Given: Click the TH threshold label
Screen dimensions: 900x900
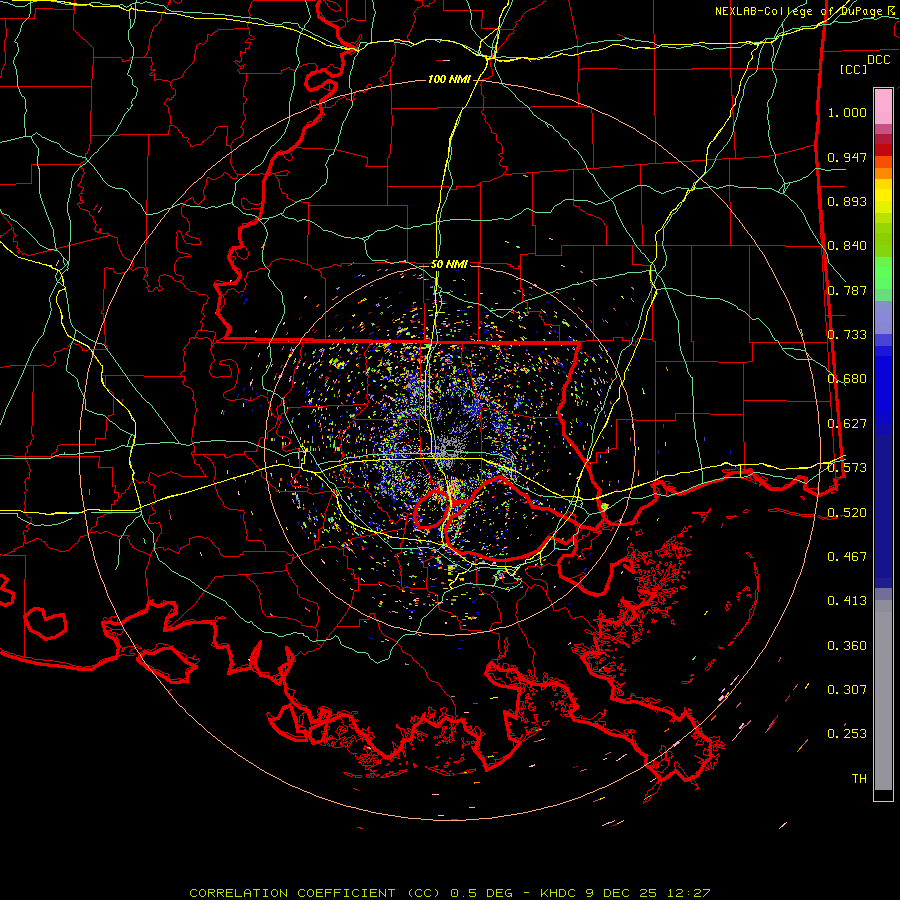Looking at the screenshot, I should point(859,779).
